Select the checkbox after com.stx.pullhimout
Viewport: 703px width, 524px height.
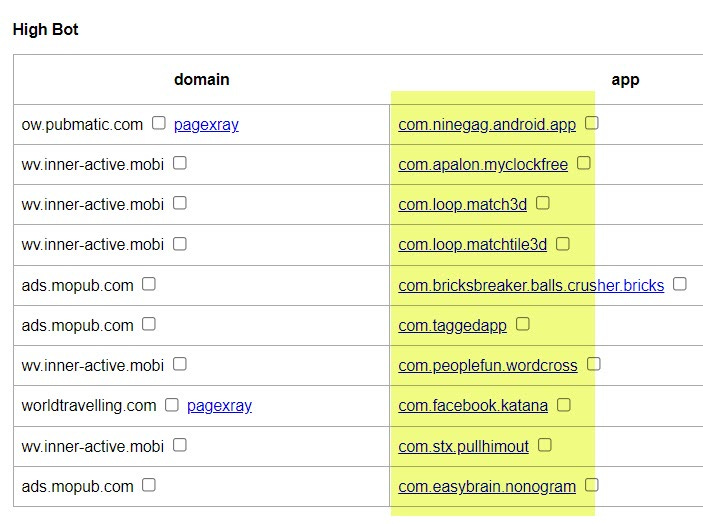click(x=545, y=445)
